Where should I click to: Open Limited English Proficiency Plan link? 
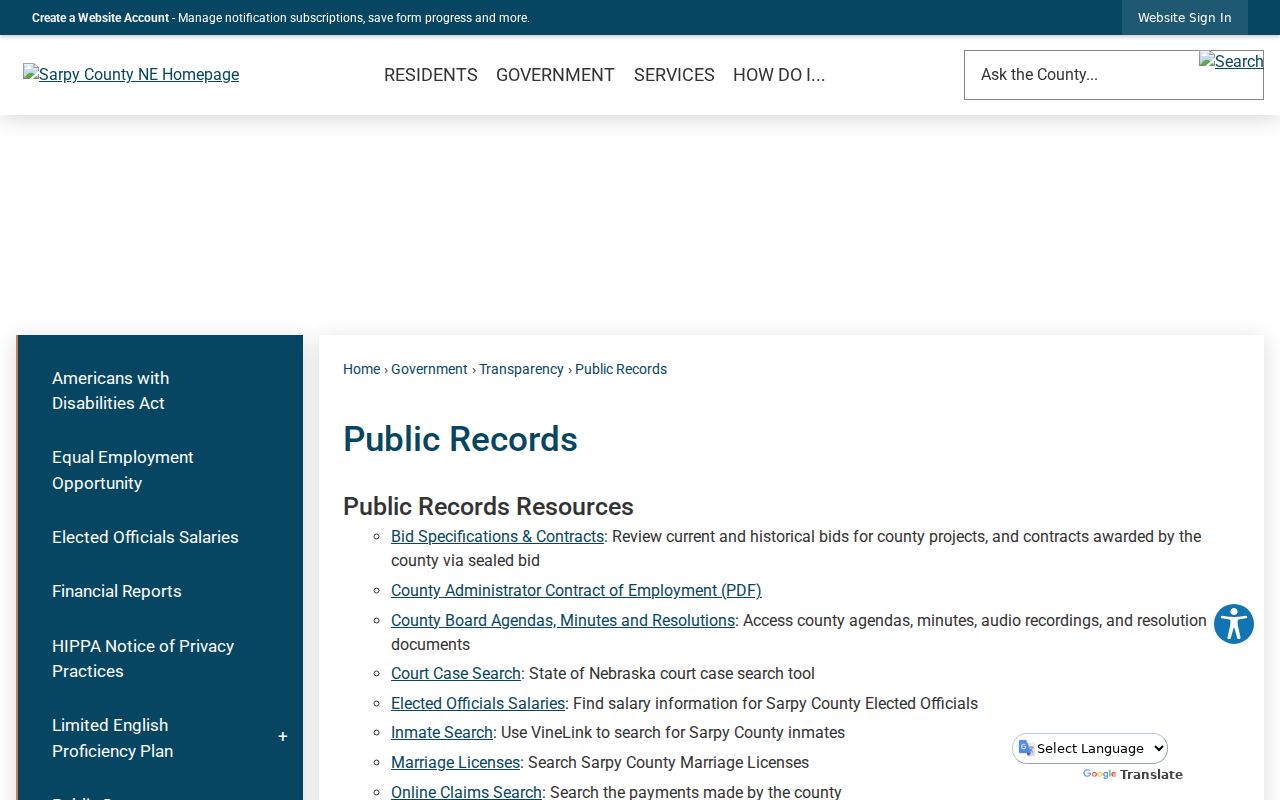pos(112,738)
